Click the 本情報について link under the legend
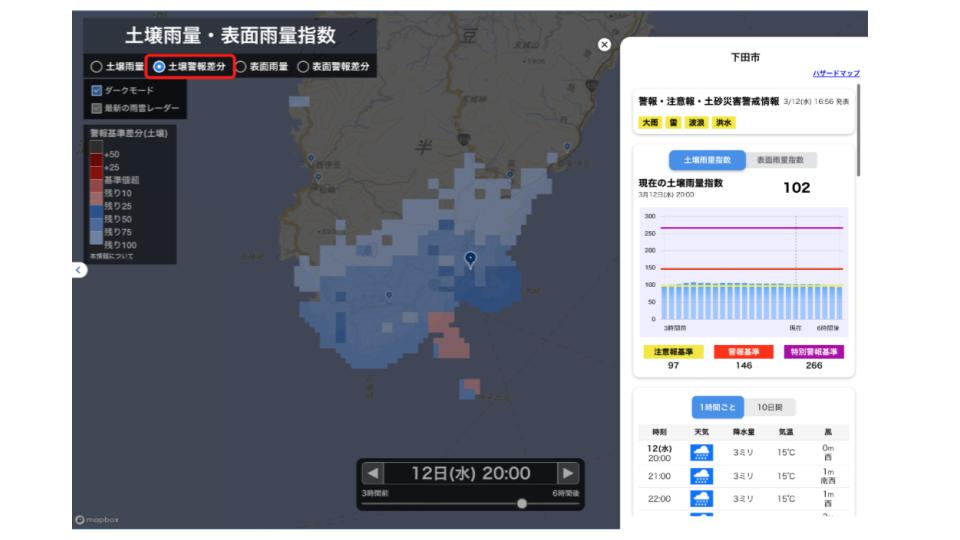Image resolution: width=960 pixels, height=540 pixels. coord(109,257)
